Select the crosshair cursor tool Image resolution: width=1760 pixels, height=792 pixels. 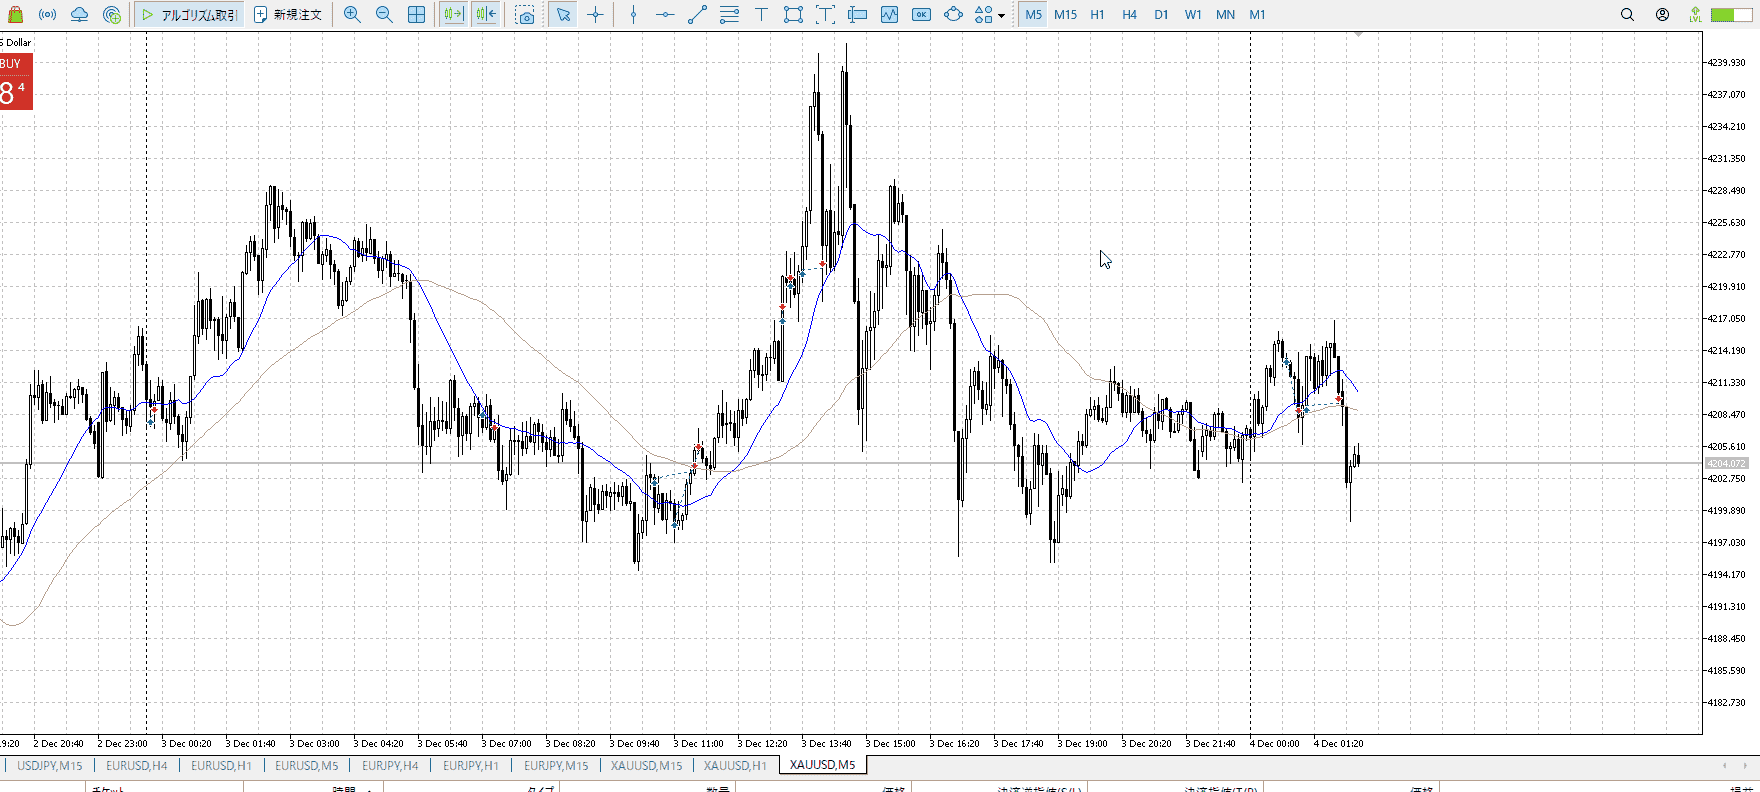[x=596, y=14]
